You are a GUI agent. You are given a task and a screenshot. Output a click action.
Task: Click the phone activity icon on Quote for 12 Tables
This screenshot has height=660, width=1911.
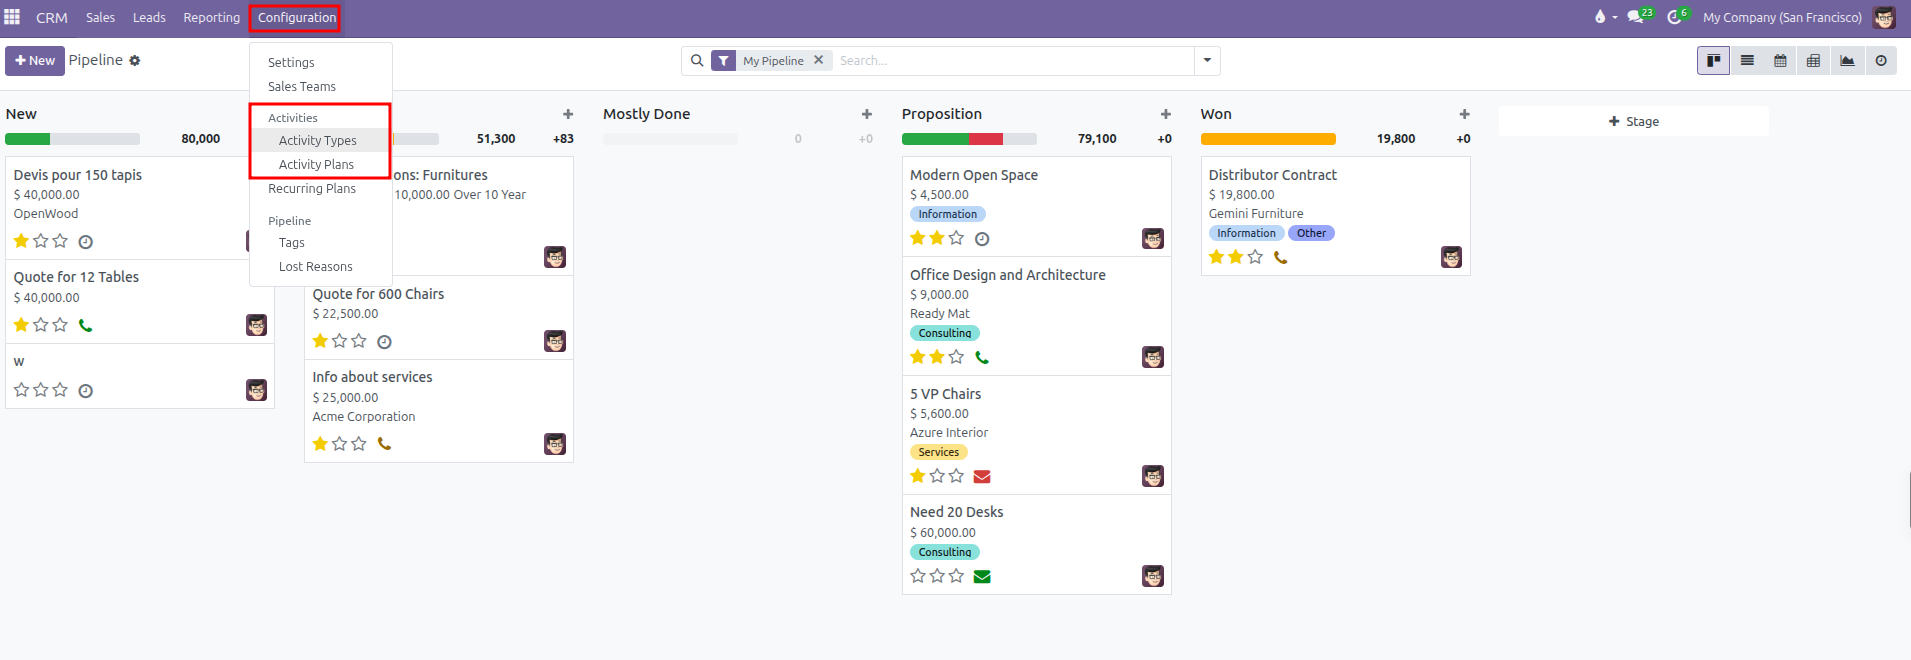(86, 325)
